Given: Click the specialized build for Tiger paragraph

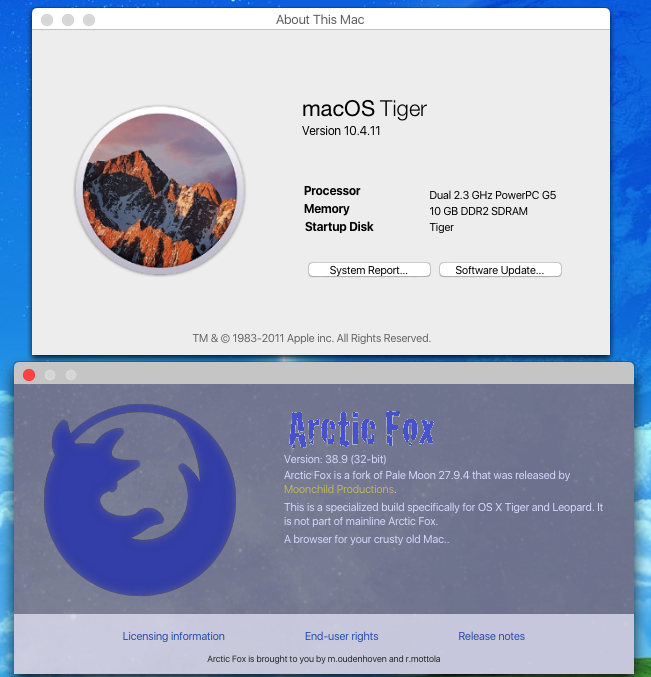Looking at the screenshot, I should point(443,514).
